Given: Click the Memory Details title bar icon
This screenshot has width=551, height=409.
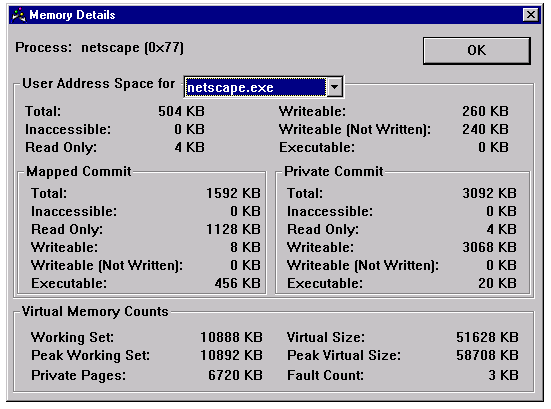Looking at the screenshot, I should click(19, 15).
